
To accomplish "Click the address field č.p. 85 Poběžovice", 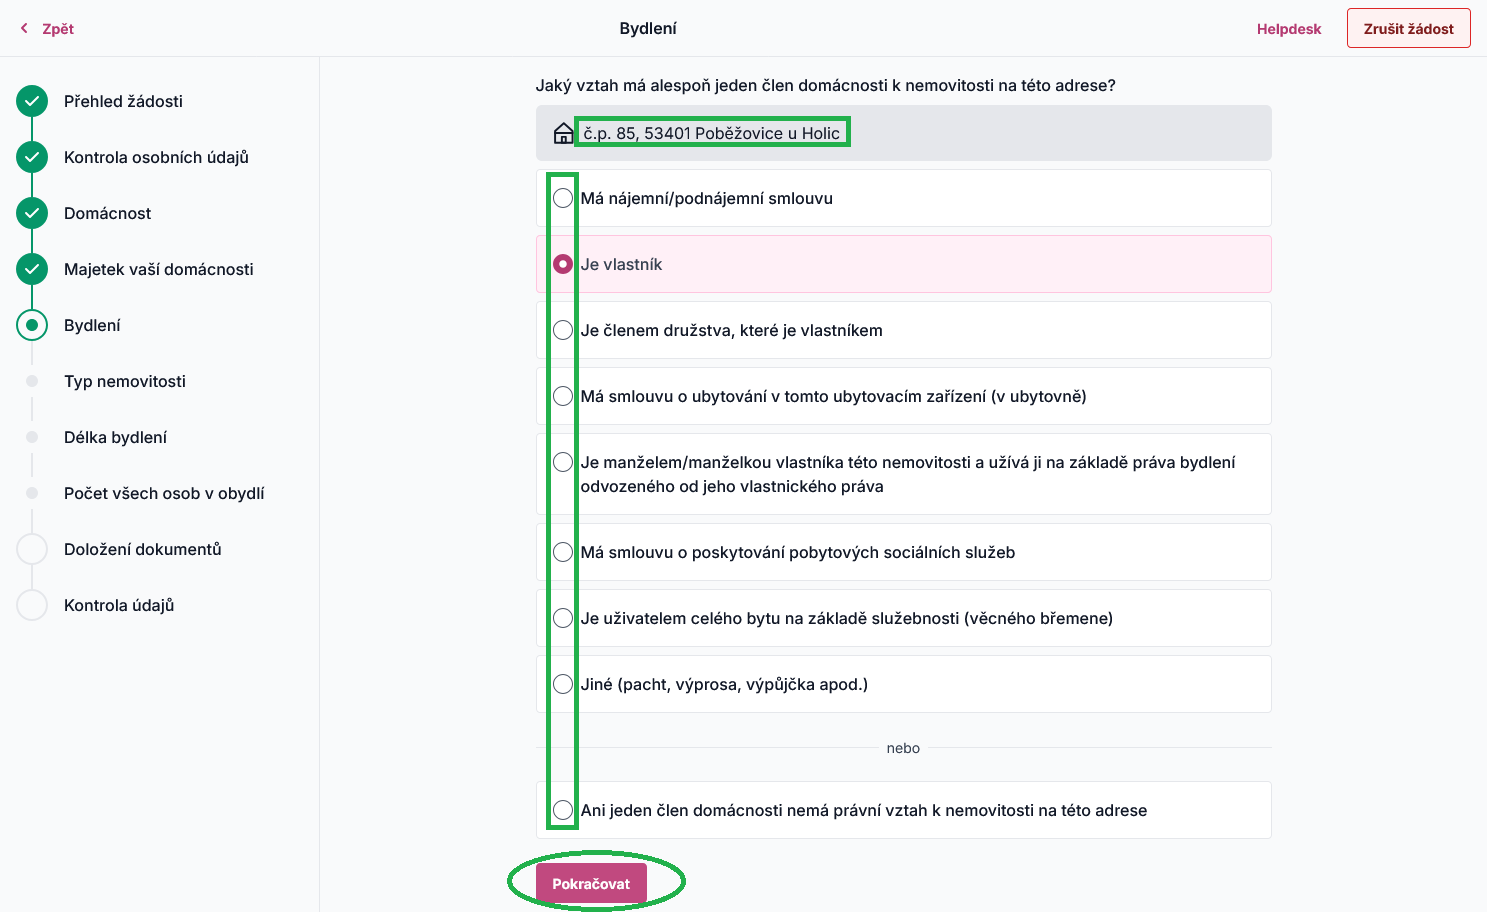I will tap(904, 133).
